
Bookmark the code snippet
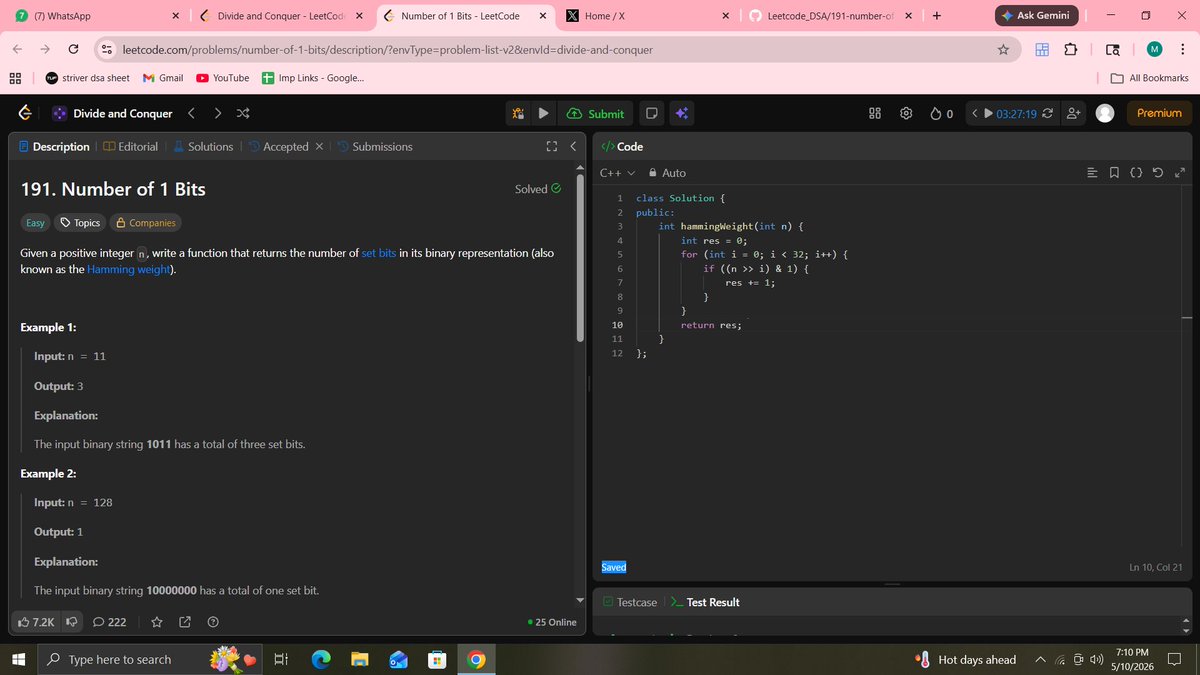pos(1114,173)
